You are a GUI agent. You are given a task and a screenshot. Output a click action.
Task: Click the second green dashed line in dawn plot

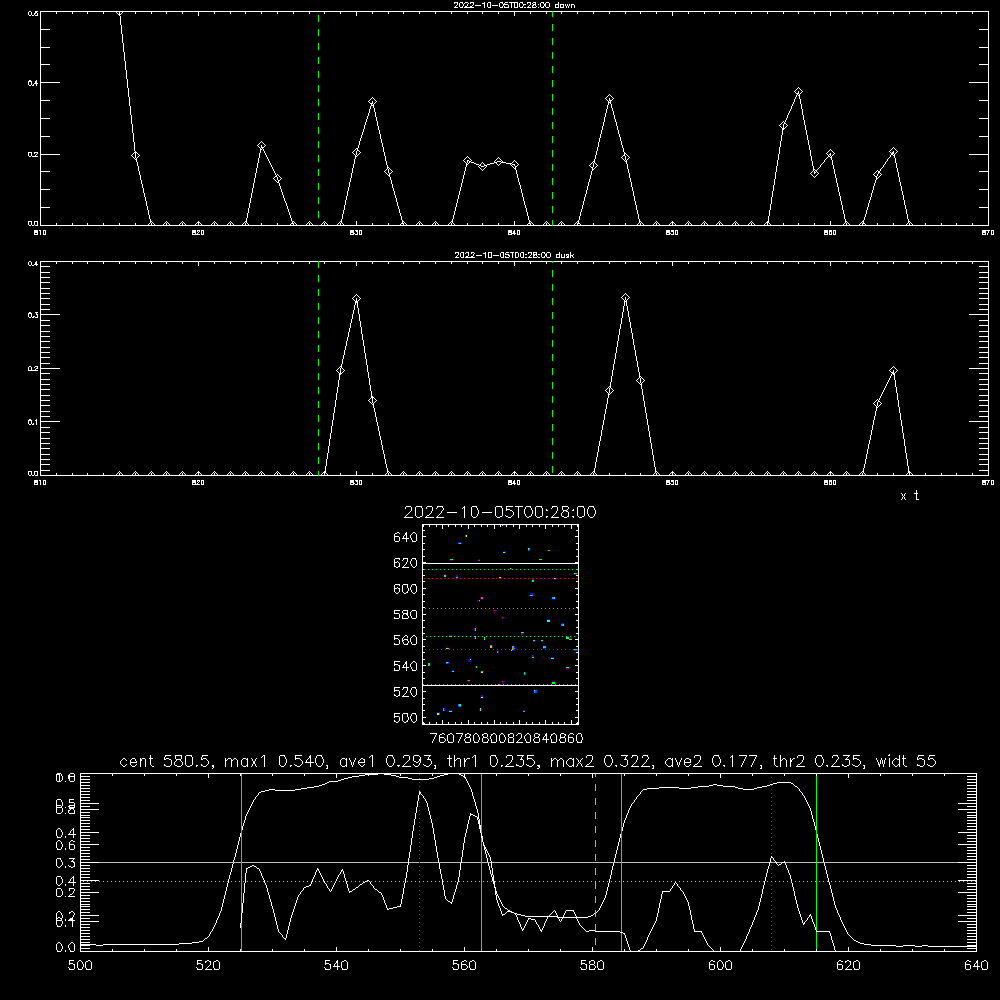[x=552, y=118]
